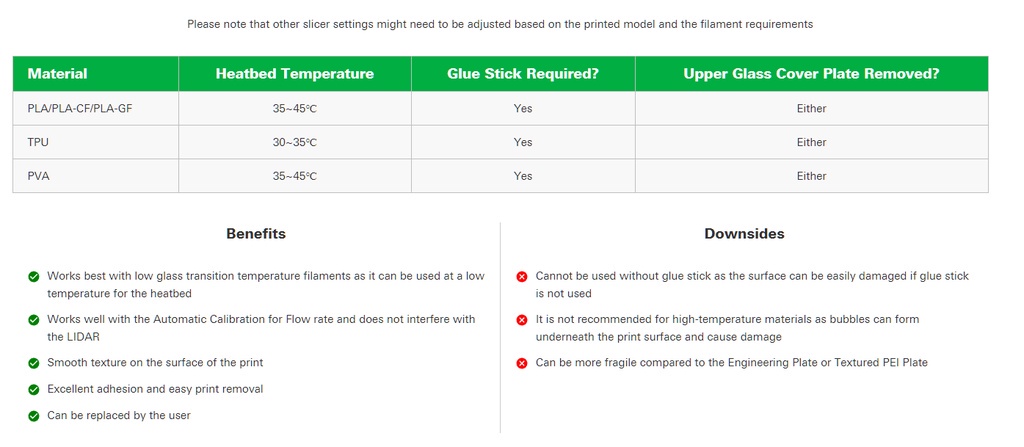The width and height of the screenshot is (1024, 447).
Task: Click the Heatbed Temperature column header
Action: click(295, 74)
